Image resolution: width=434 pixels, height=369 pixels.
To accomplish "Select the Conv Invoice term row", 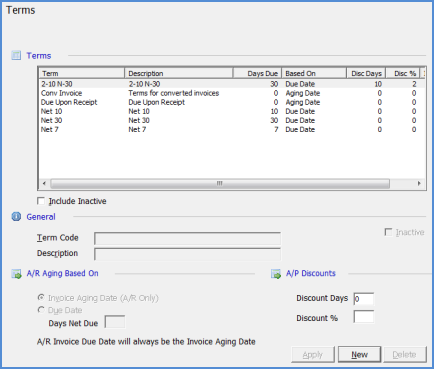I will click(x=232, y=93).
